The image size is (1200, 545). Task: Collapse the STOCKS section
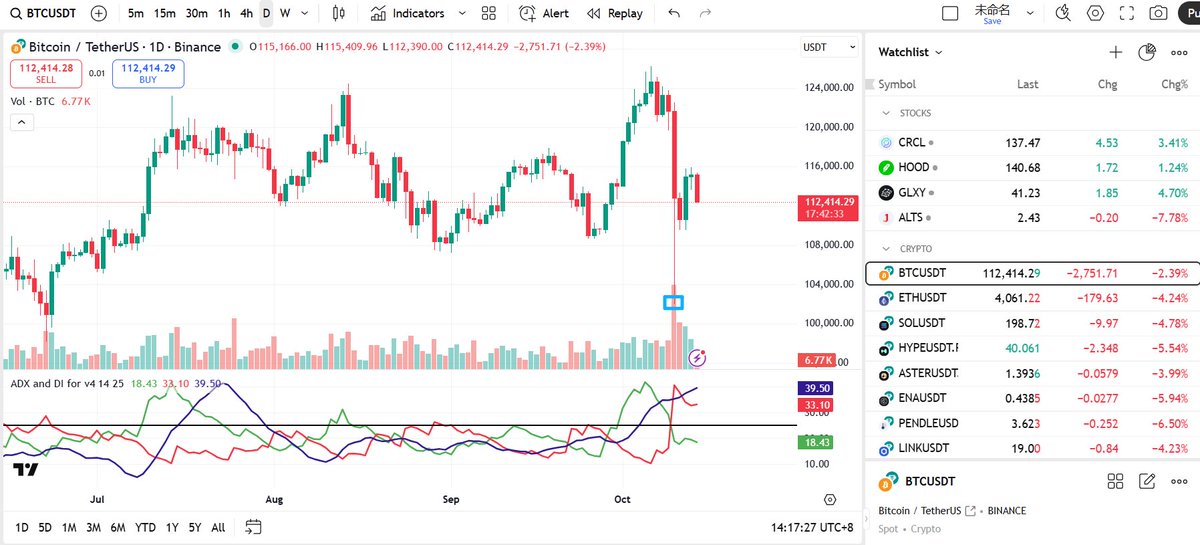[886, 113]
